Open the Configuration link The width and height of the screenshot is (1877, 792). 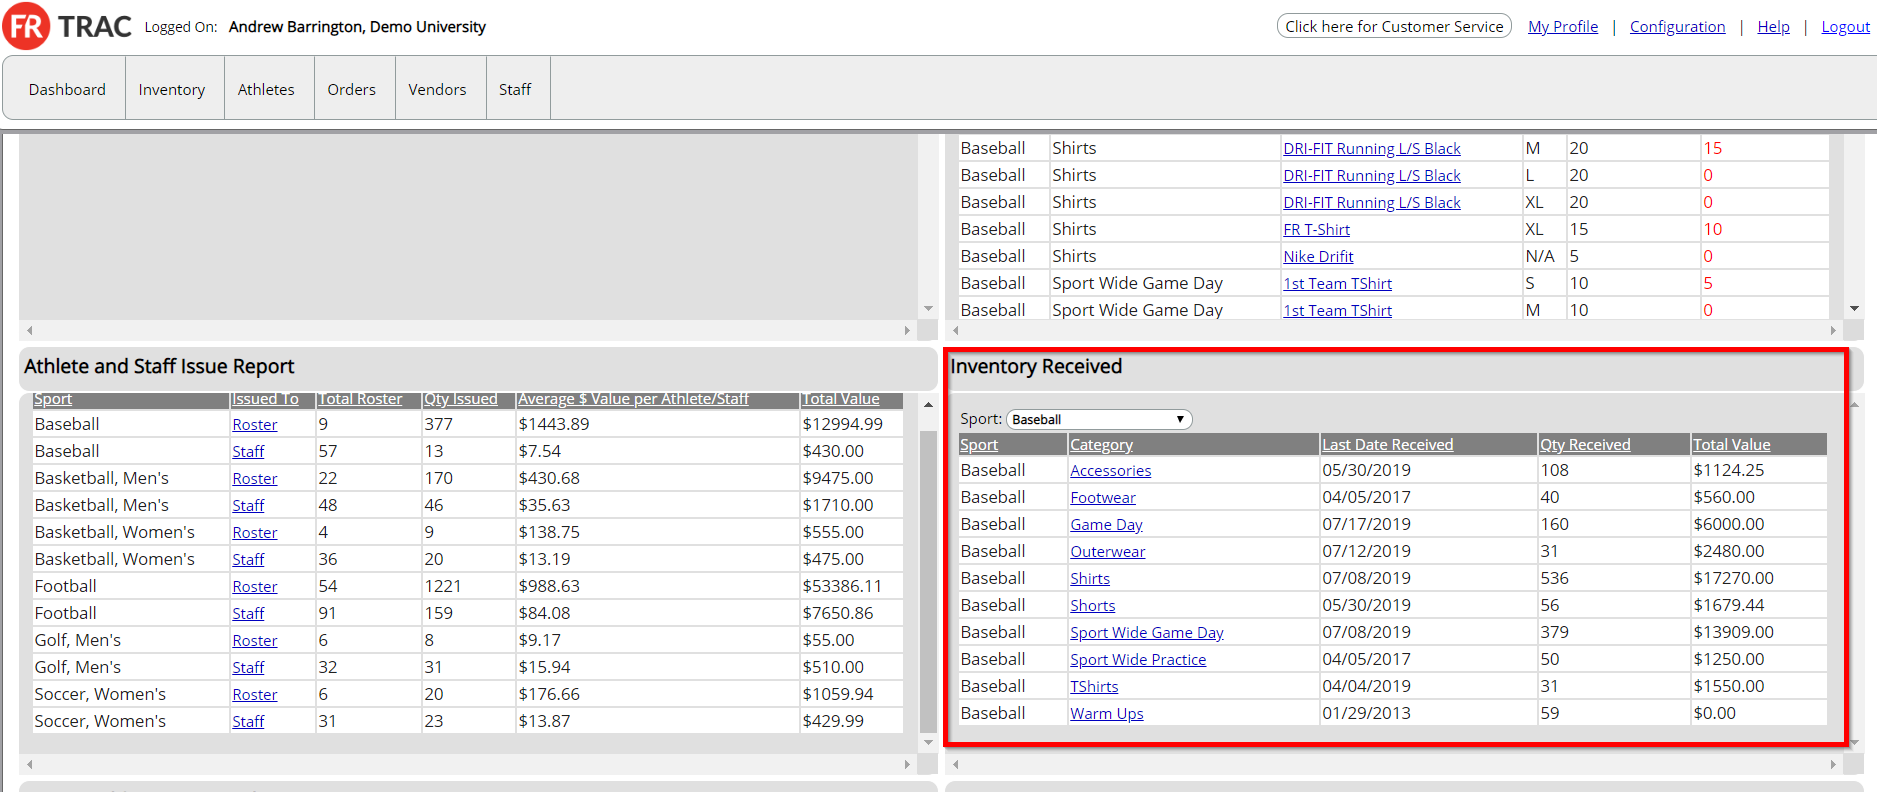pos(1677,27)
